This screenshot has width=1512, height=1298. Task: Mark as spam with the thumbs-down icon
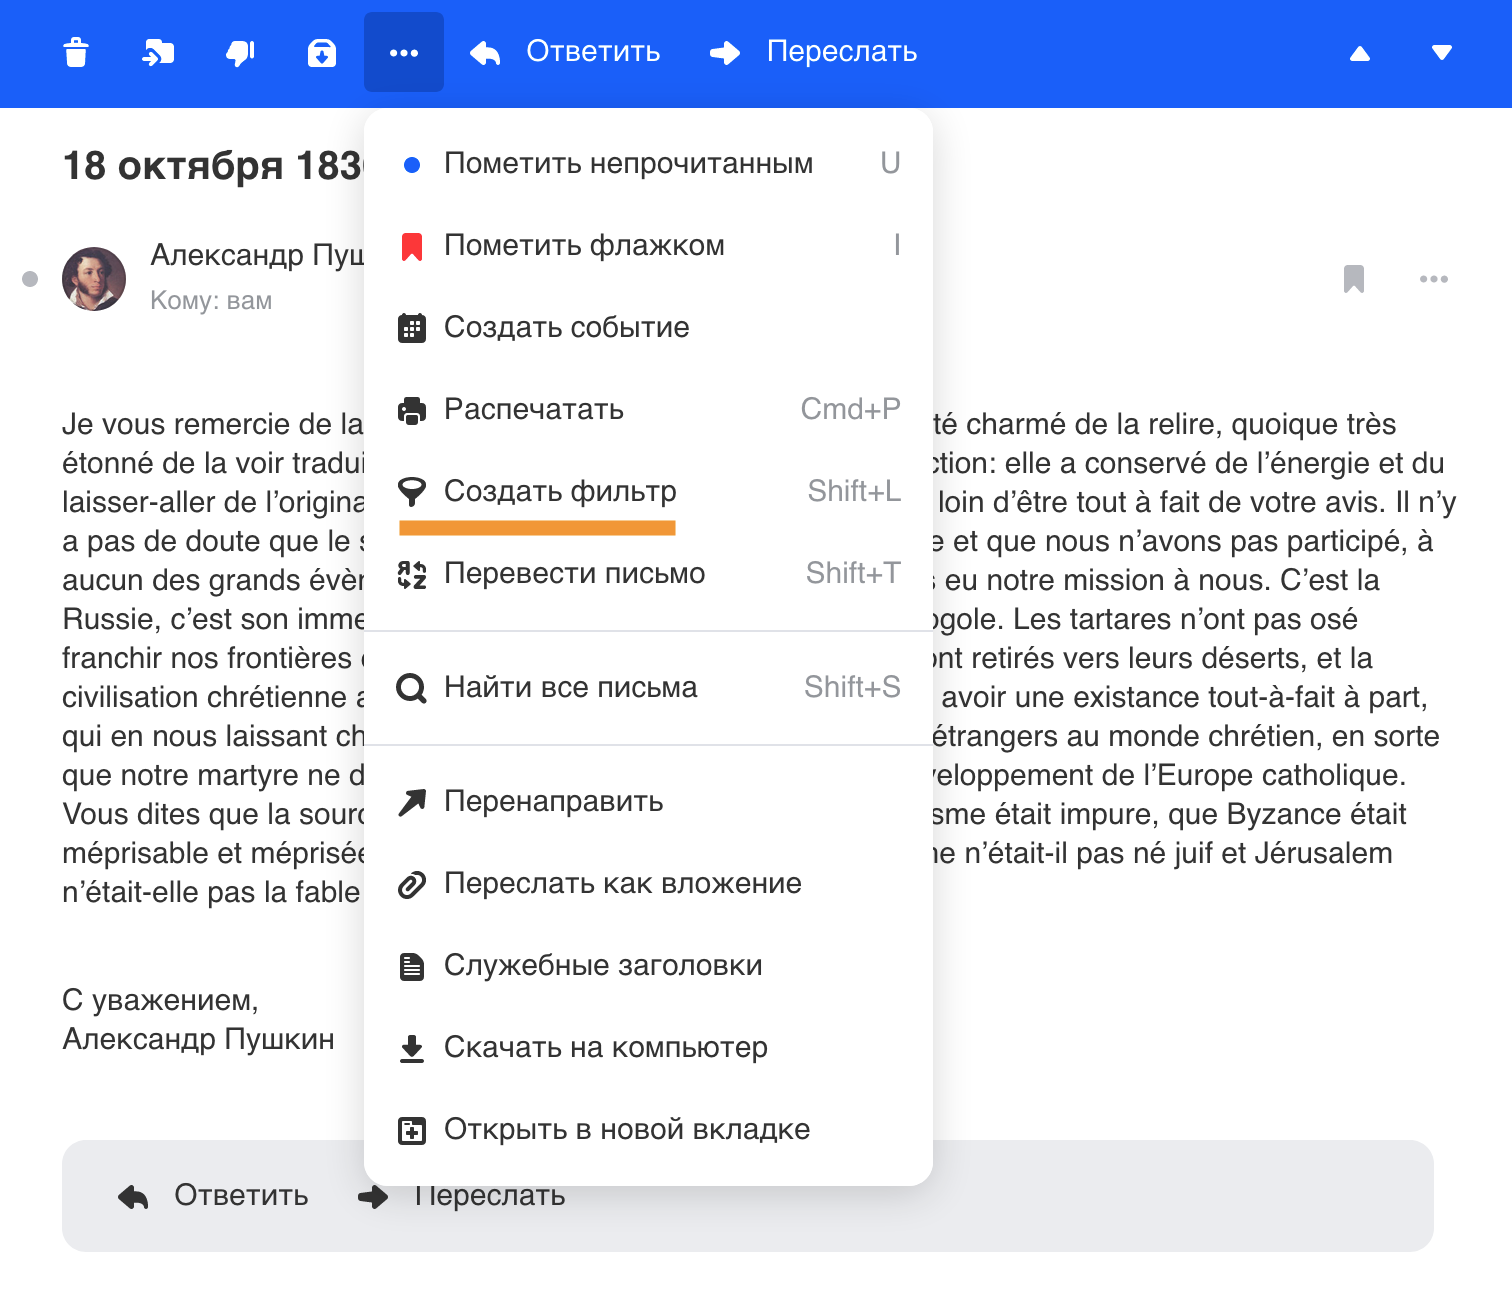coord(240,52)
